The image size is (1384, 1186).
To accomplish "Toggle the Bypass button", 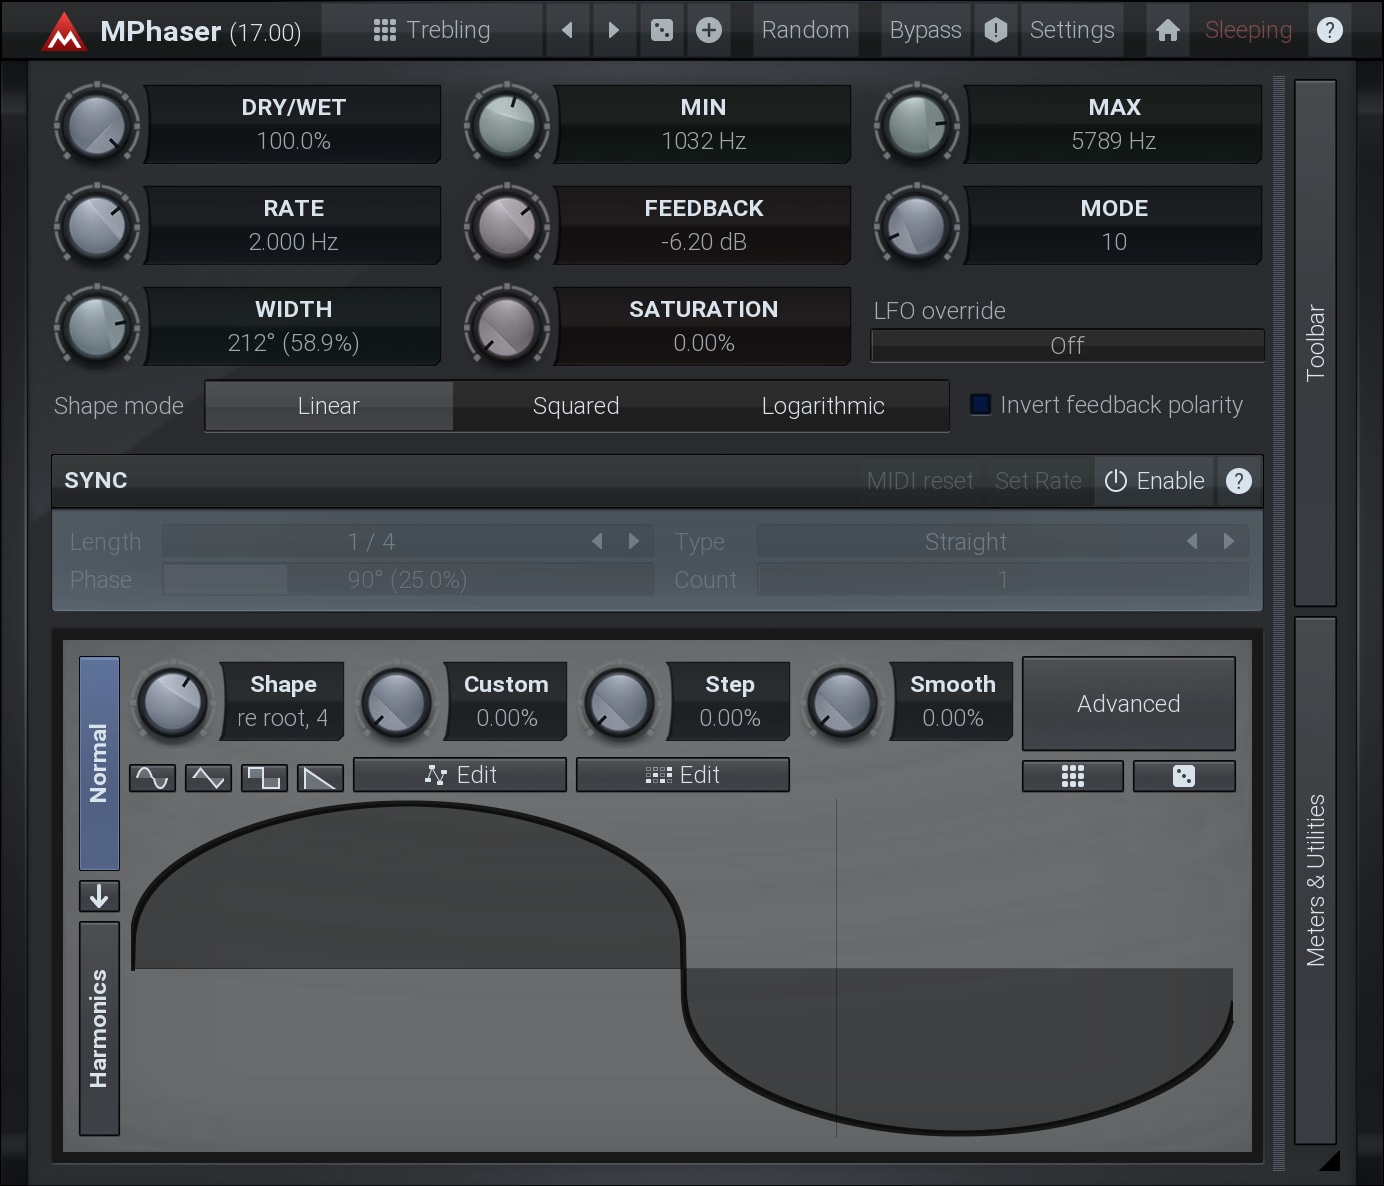I will [x=925, y=30].
